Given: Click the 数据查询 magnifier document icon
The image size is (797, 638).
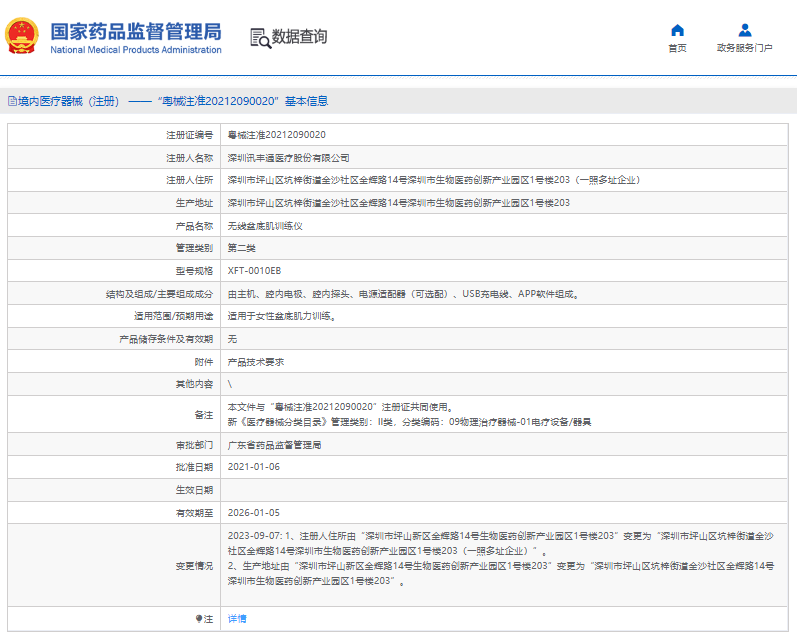Looking at the screenshot, I should [260, 38].
